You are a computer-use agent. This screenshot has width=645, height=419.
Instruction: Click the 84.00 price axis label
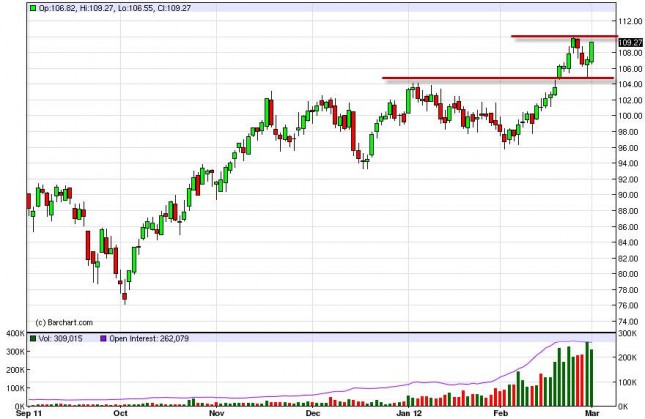click(631, 243)
